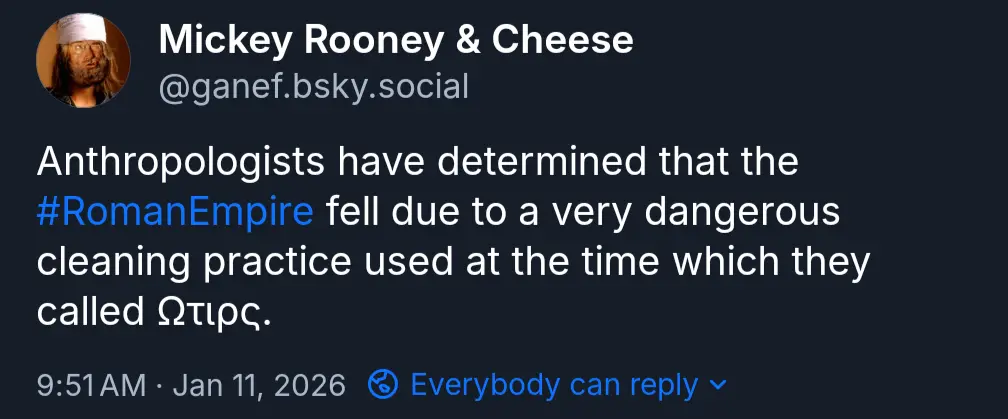The width and height of the screenshot is (1008, 419).
Task: Expand the reply settings chevron arrow
Action: coord(717,384)
